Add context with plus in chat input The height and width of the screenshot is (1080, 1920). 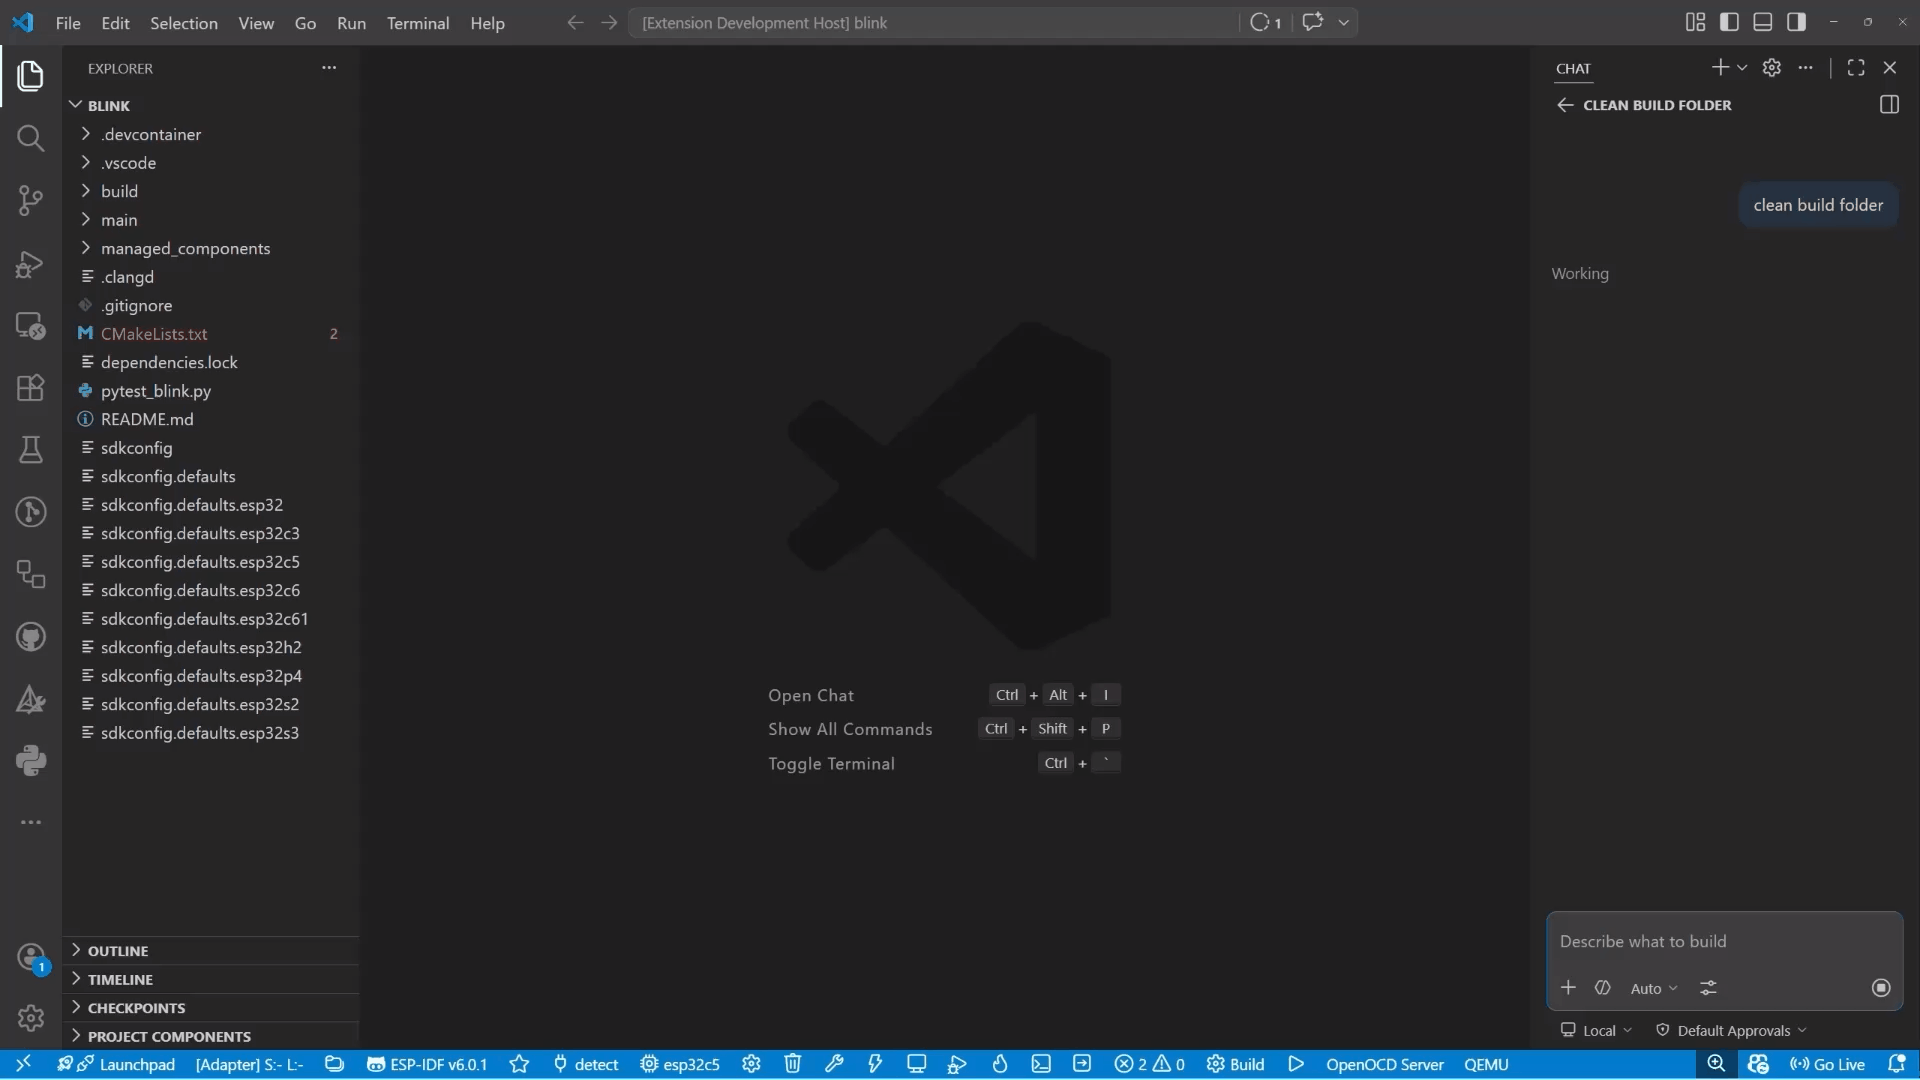[x=1568, y=988]
